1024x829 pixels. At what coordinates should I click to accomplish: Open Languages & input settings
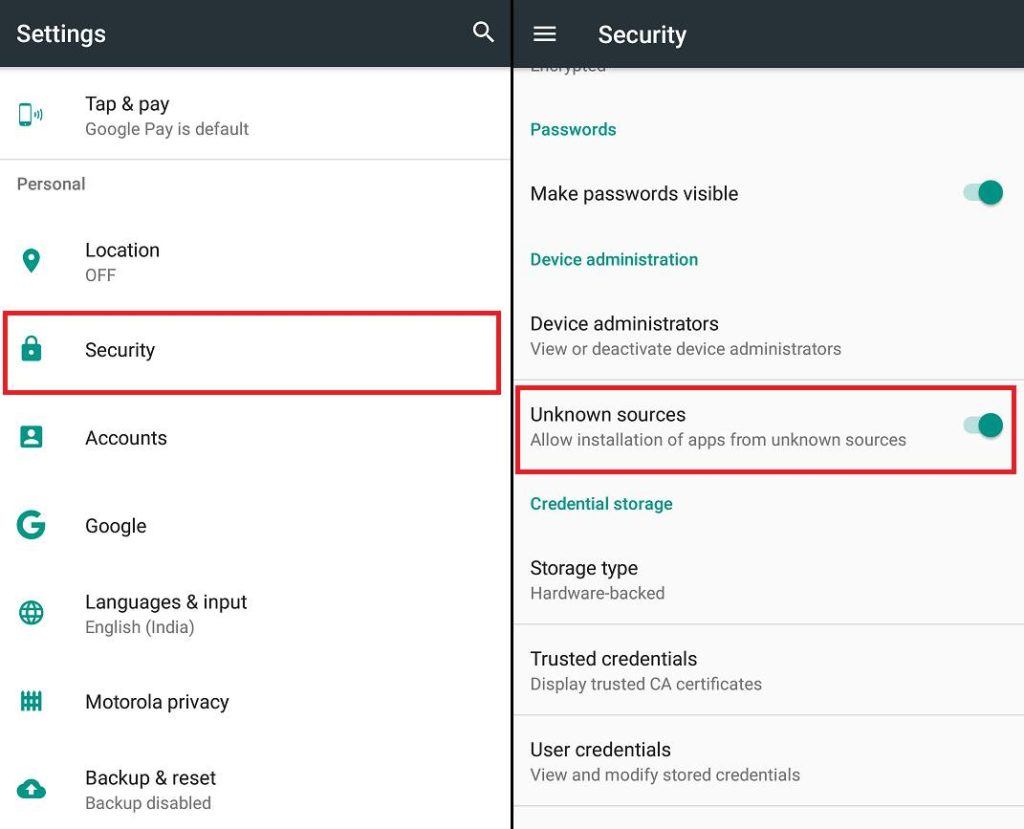coord(166,613)
